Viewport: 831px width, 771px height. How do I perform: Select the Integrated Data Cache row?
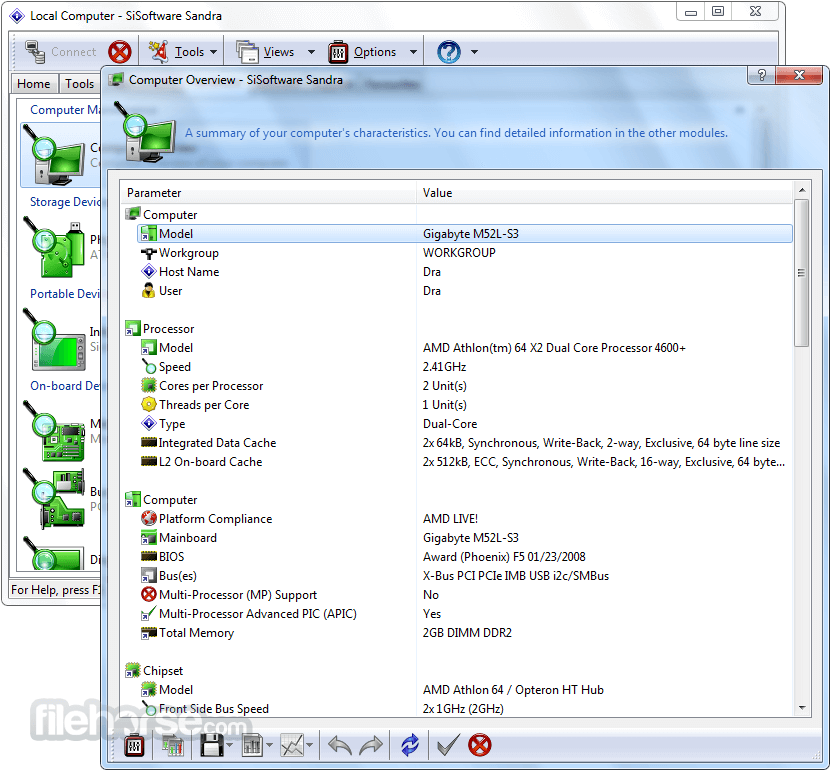[465, 443]
